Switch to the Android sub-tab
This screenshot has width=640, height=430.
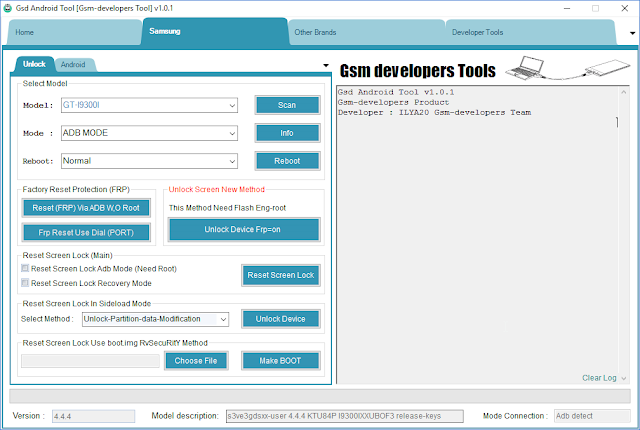pyautogui.click(x=73, y=64)
